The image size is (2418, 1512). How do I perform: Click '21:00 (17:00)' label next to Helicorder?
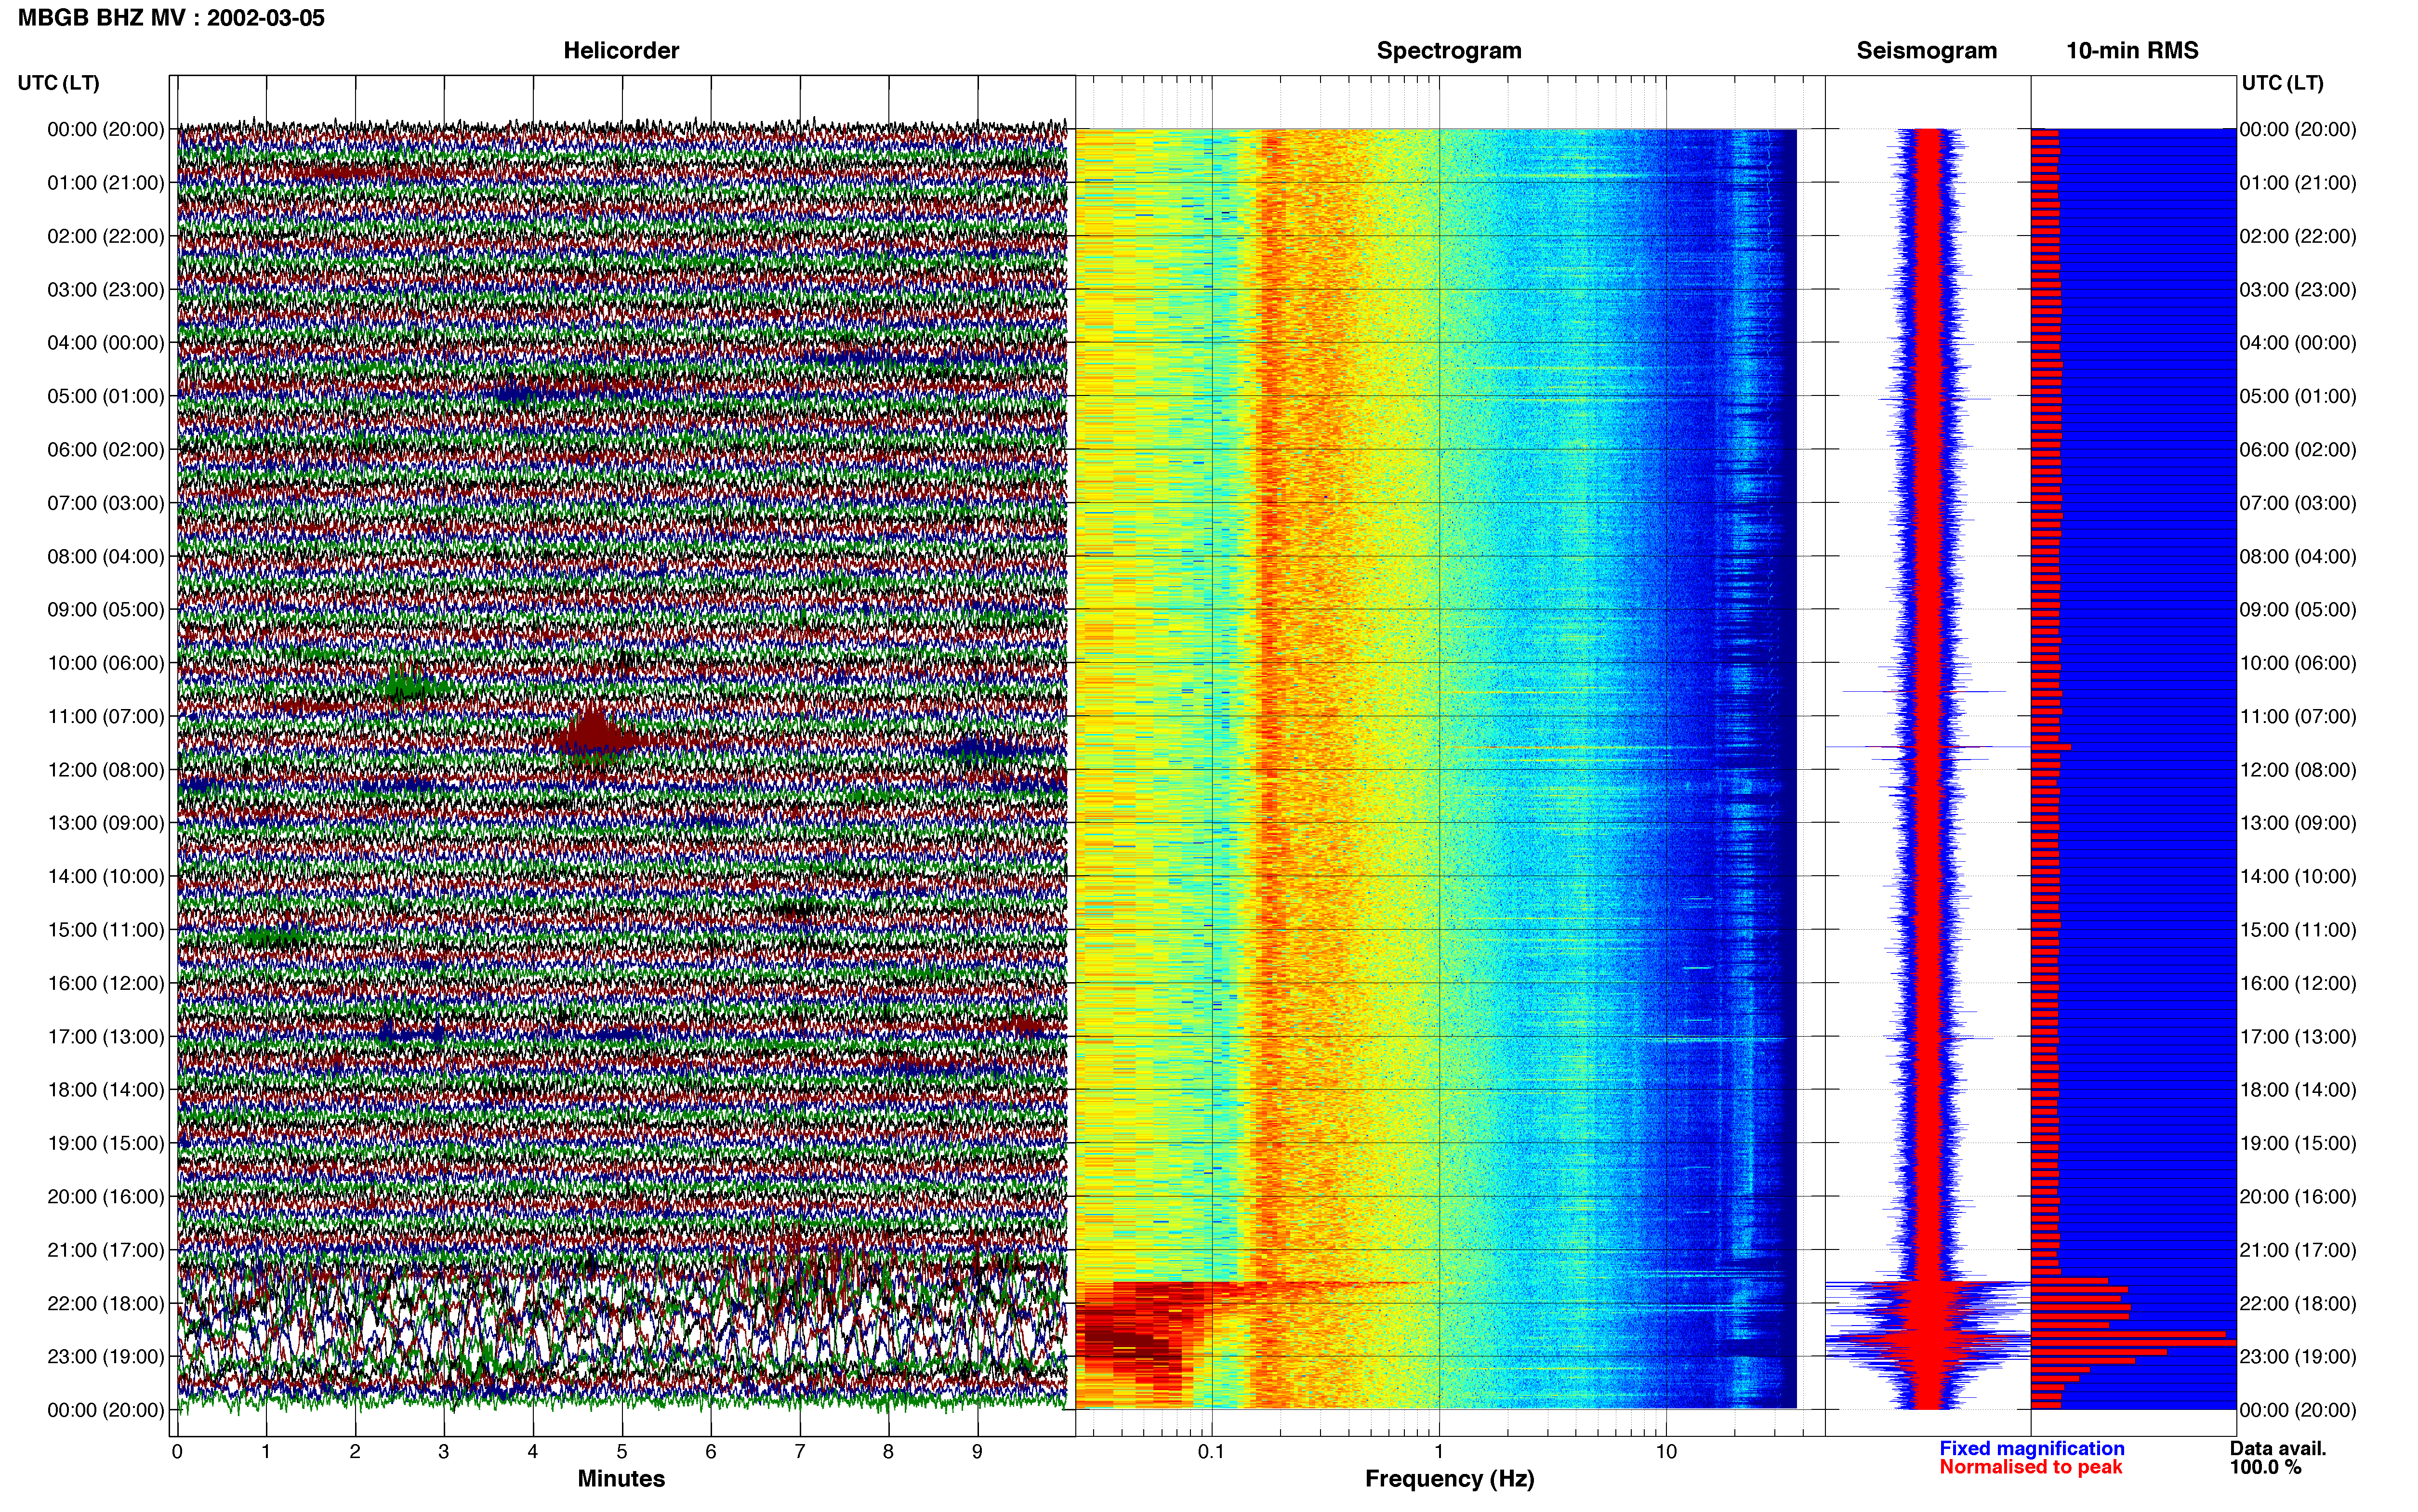point(106,1250)
